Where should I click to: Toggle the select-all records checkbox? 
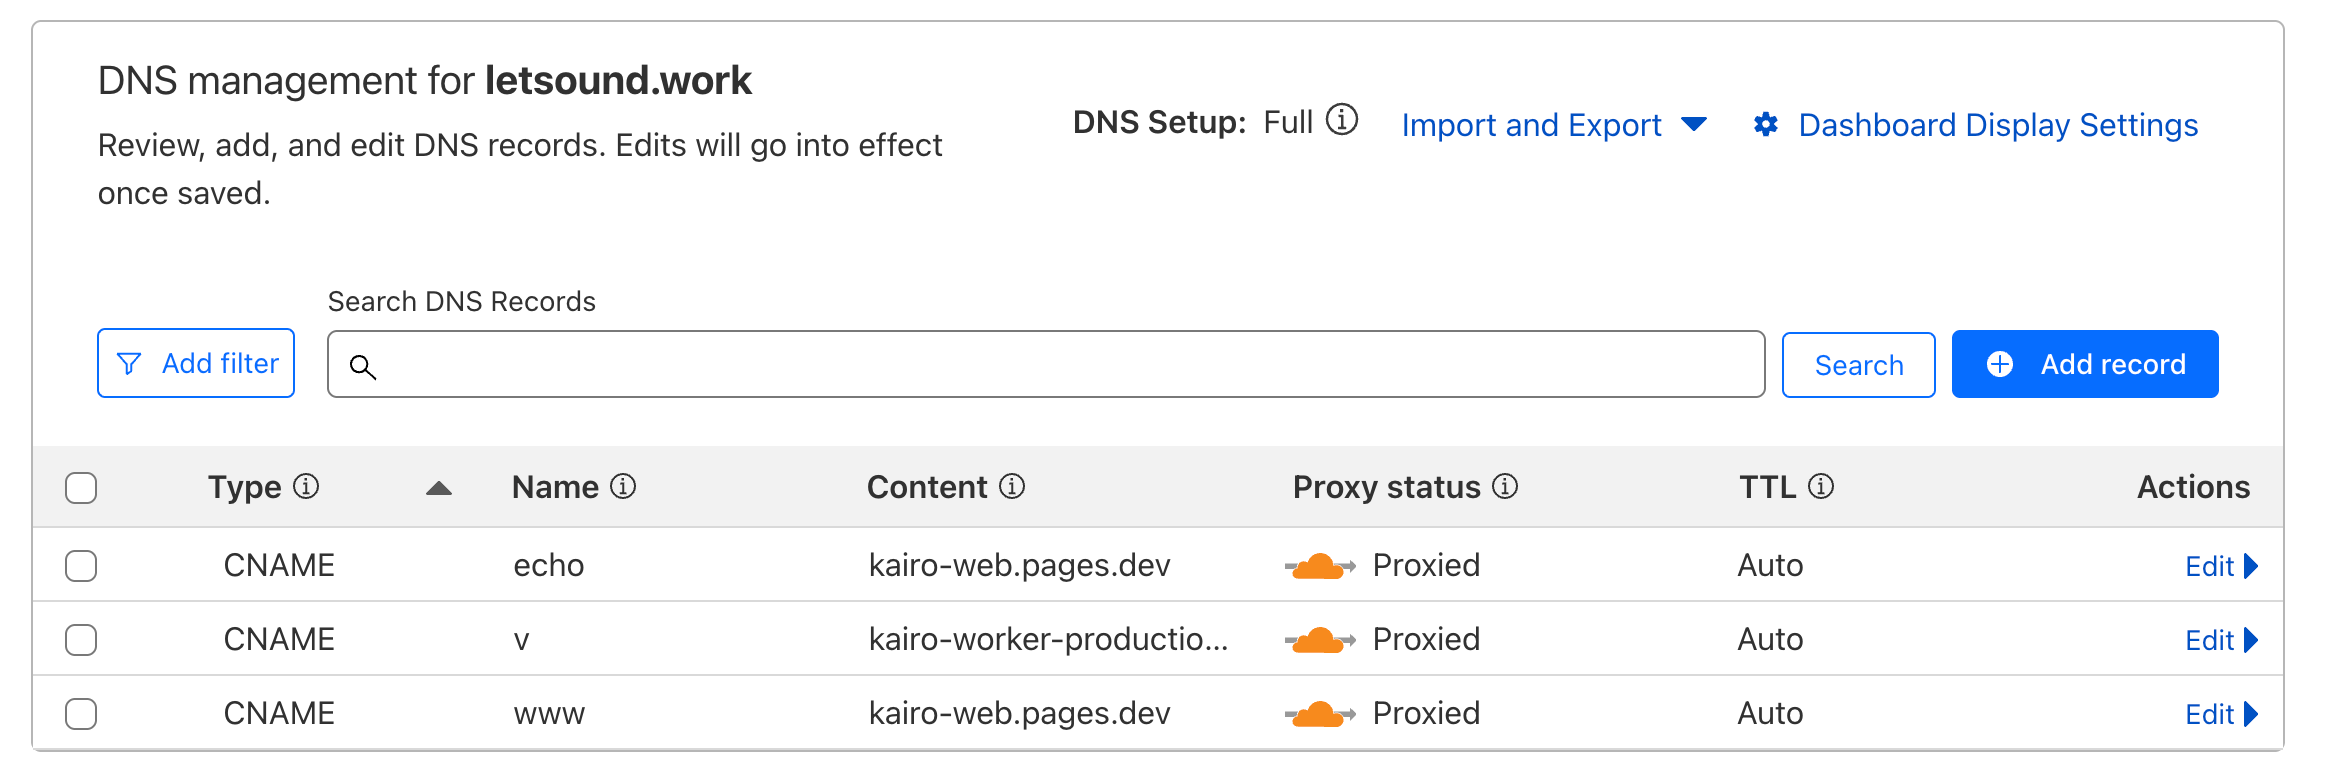(81, 488)
